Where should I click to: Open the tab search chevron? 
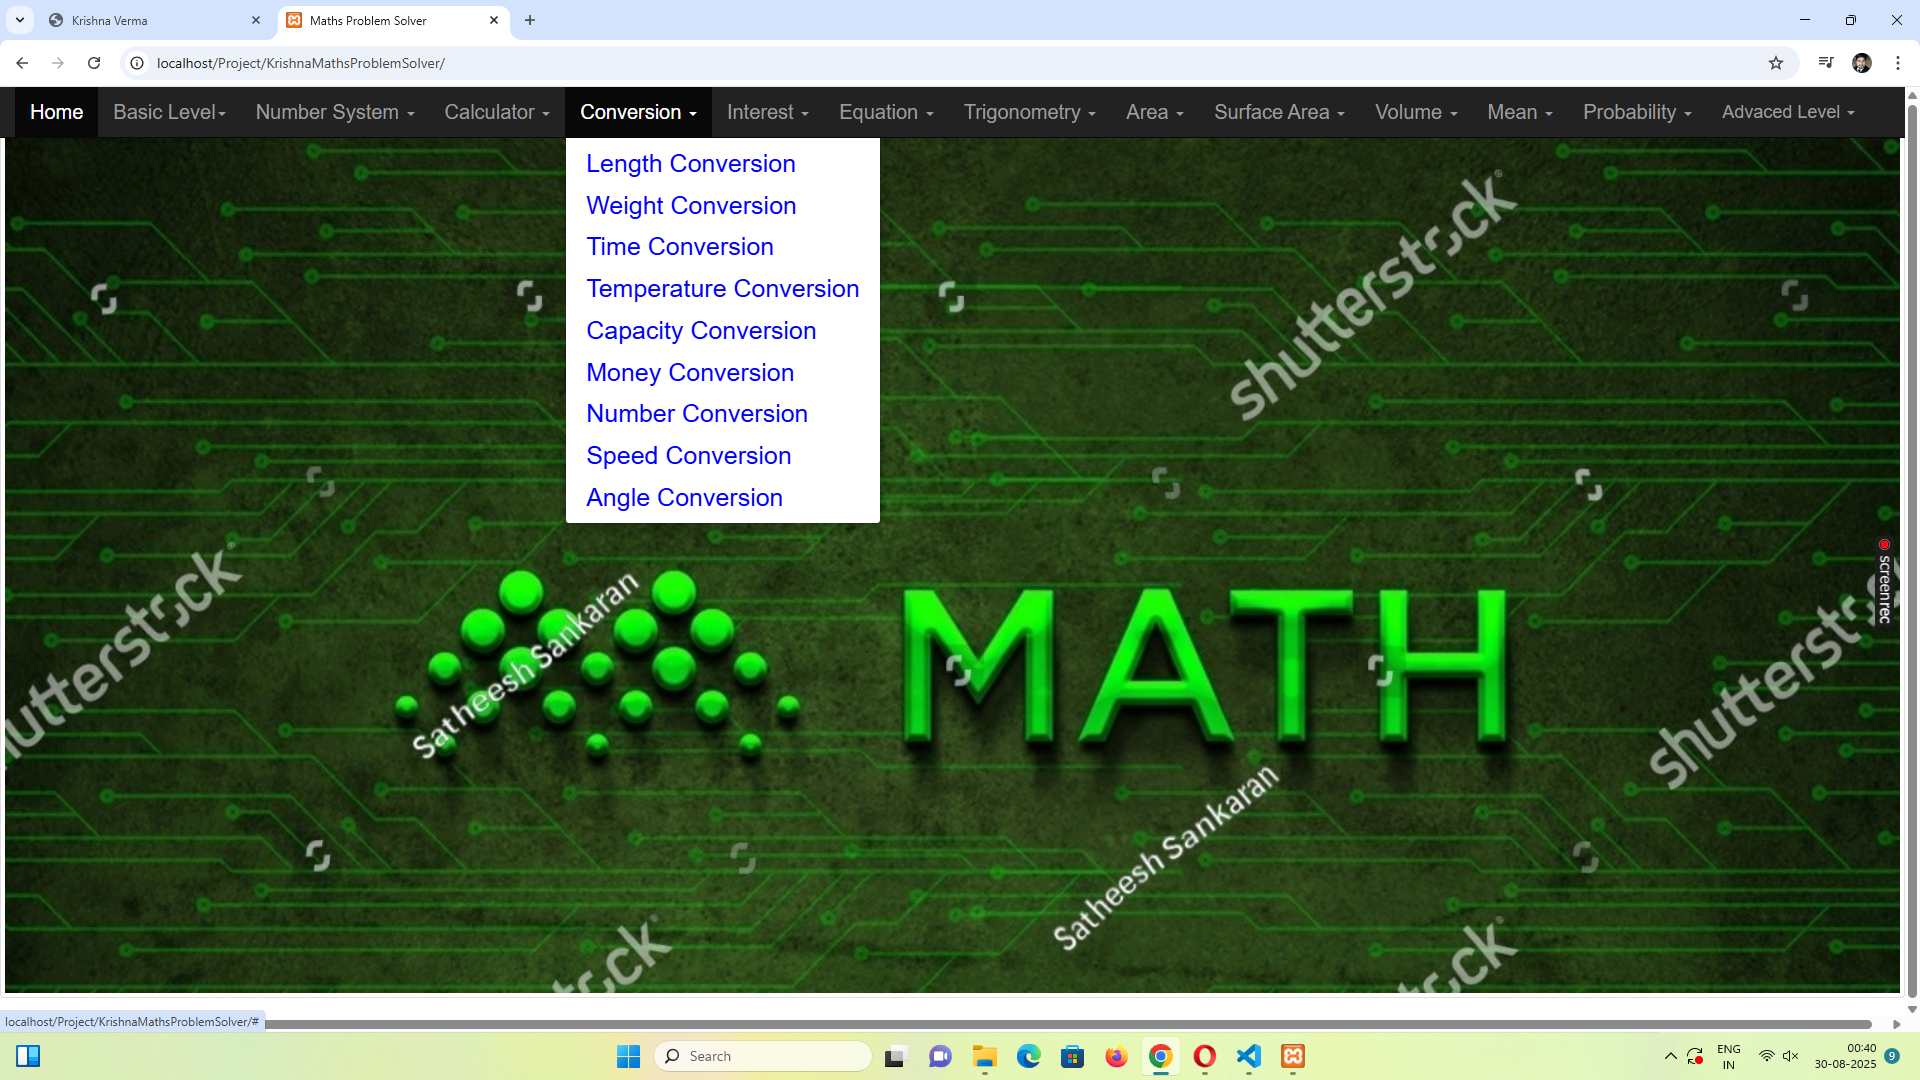[x=19, y=20]
